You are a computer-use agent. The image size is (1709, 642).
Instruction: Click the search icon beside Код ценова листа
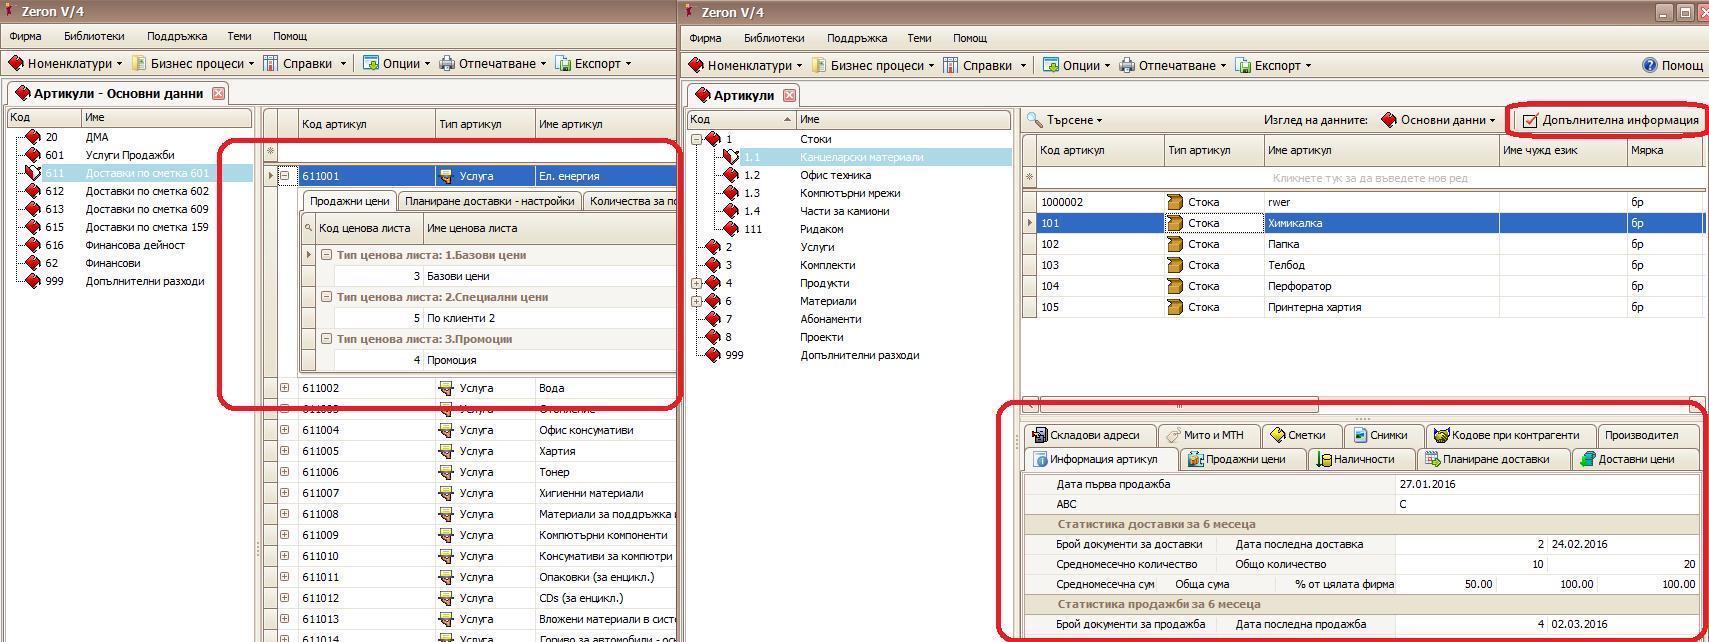coord(310,228)
